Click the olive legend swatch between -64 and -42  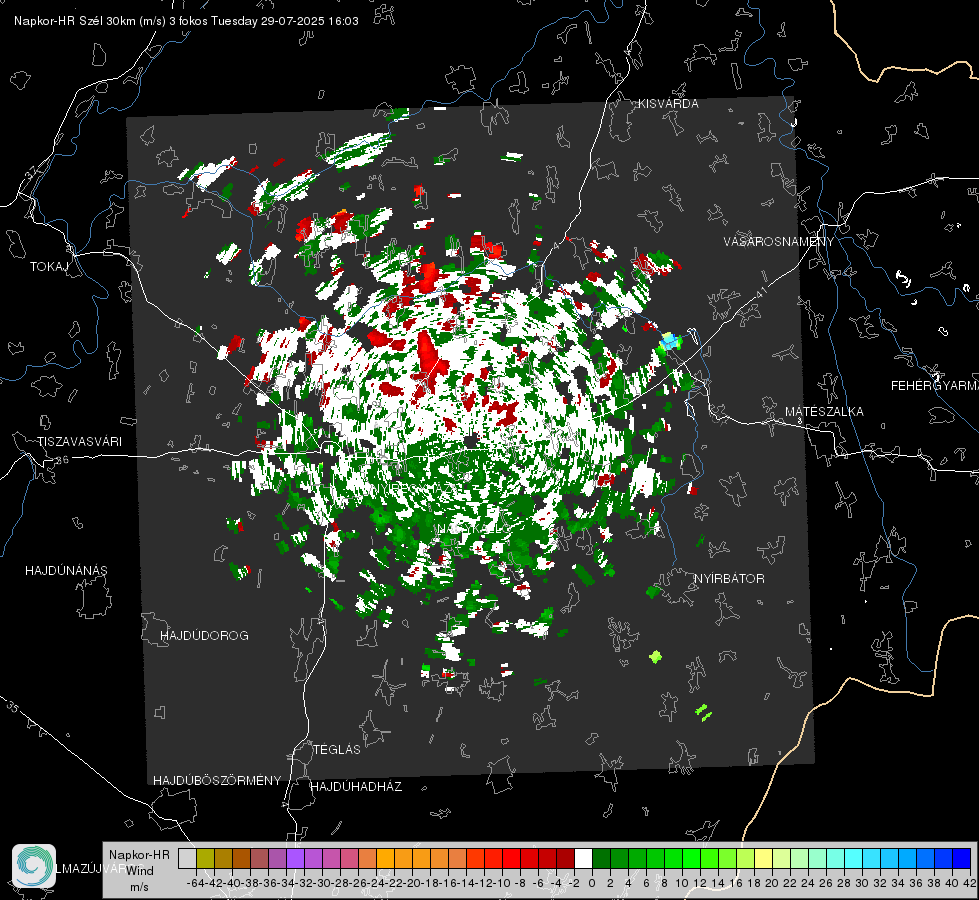coord(205,858)
